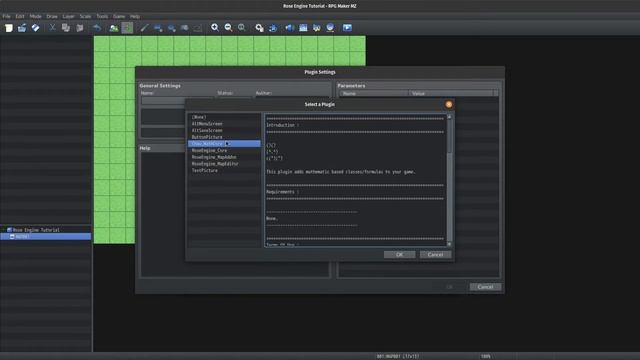Image resolution: width=640 pixels, height=360 pixels.
Task: Click the Playtest play toolbar icon
Action: click(x=347, y=28)
